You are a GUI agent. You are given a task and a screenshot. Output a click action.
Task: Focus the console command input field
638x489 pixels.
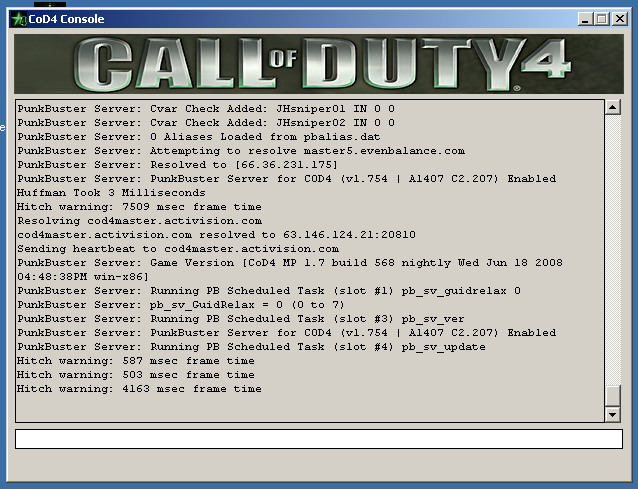(319, 439)
